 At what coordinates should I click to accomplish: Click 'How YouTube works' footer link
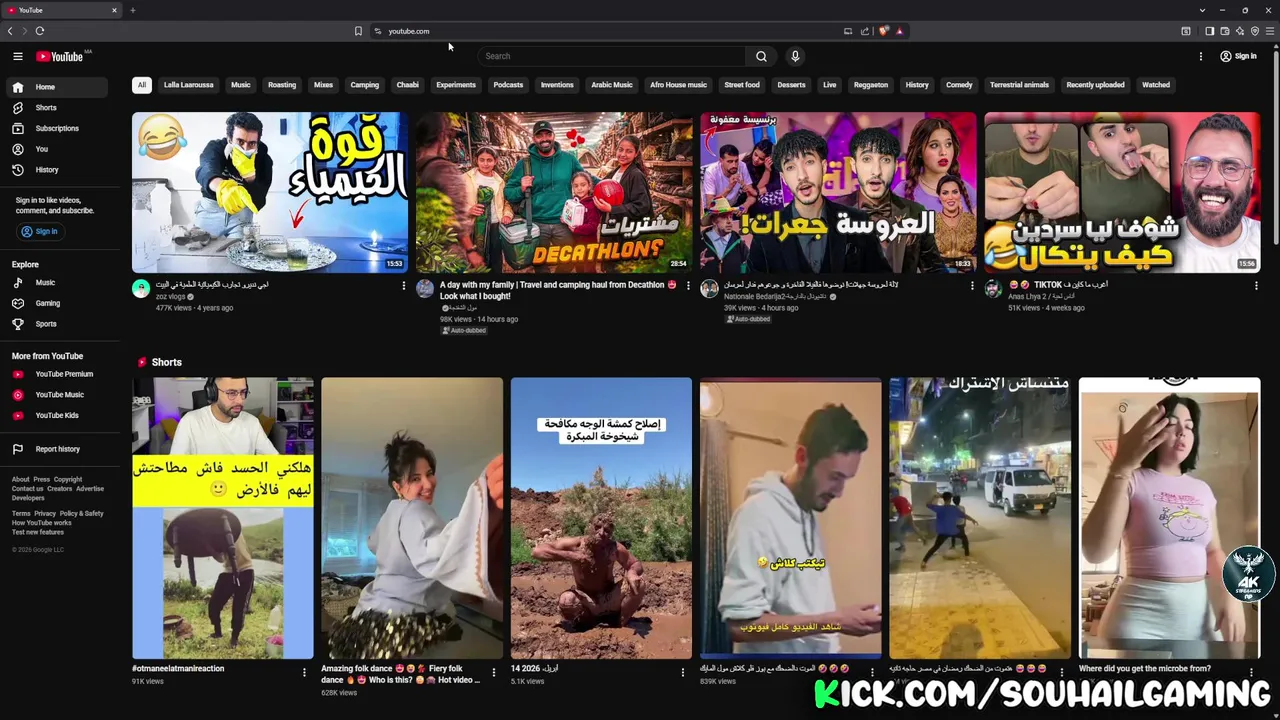pos(41,523)
